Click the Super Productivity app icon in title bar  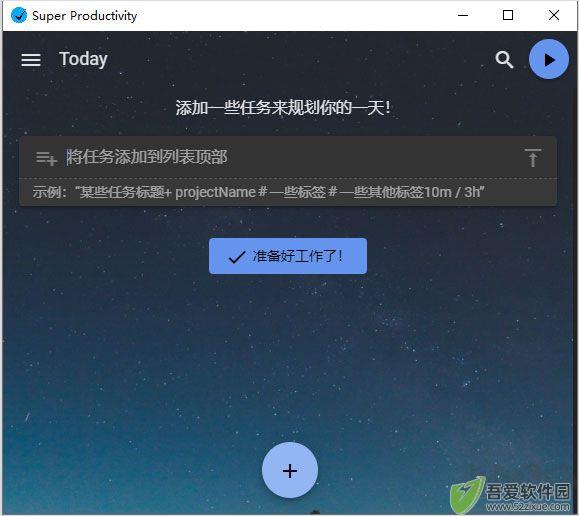tap(19, 16)
